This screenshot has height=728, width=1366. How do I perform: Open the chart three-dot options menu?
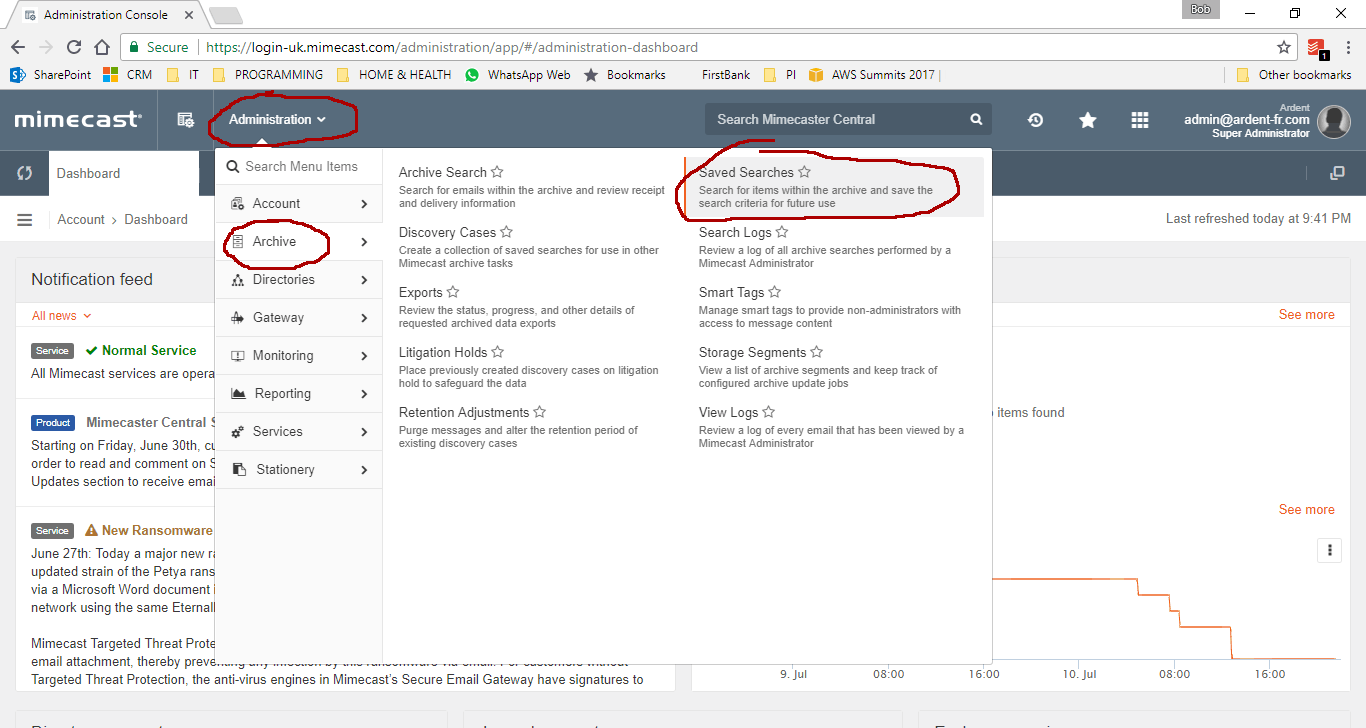pos(1329,550)
